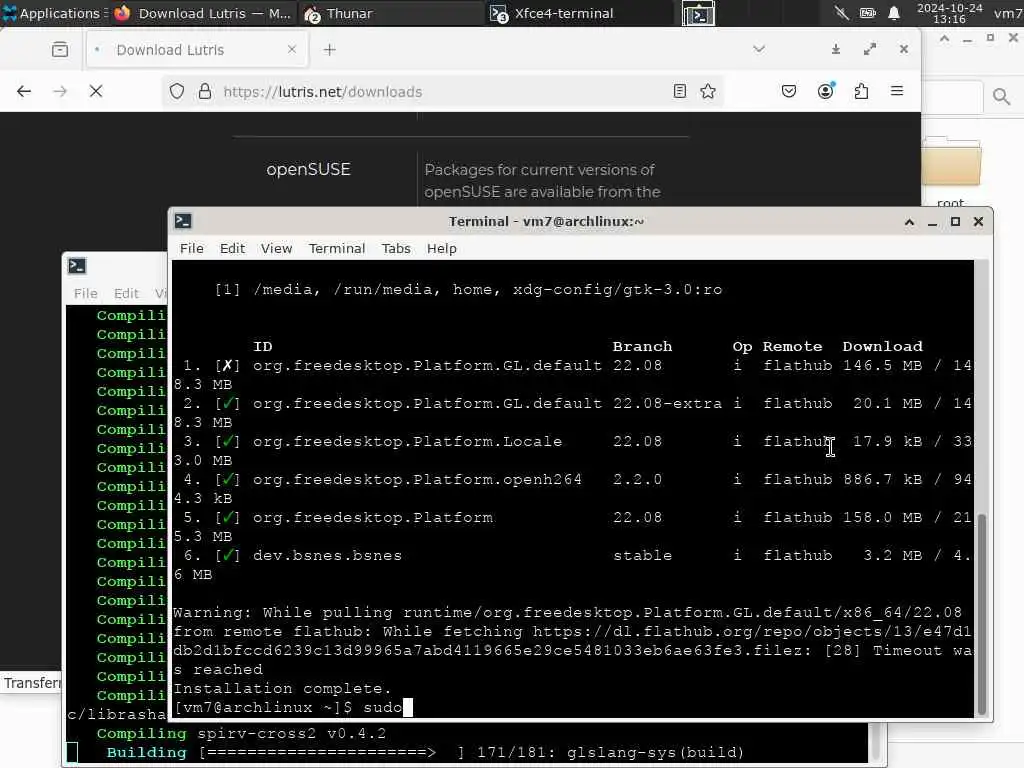
Task: Click the background terminal window icon
Action: (77, 266)
